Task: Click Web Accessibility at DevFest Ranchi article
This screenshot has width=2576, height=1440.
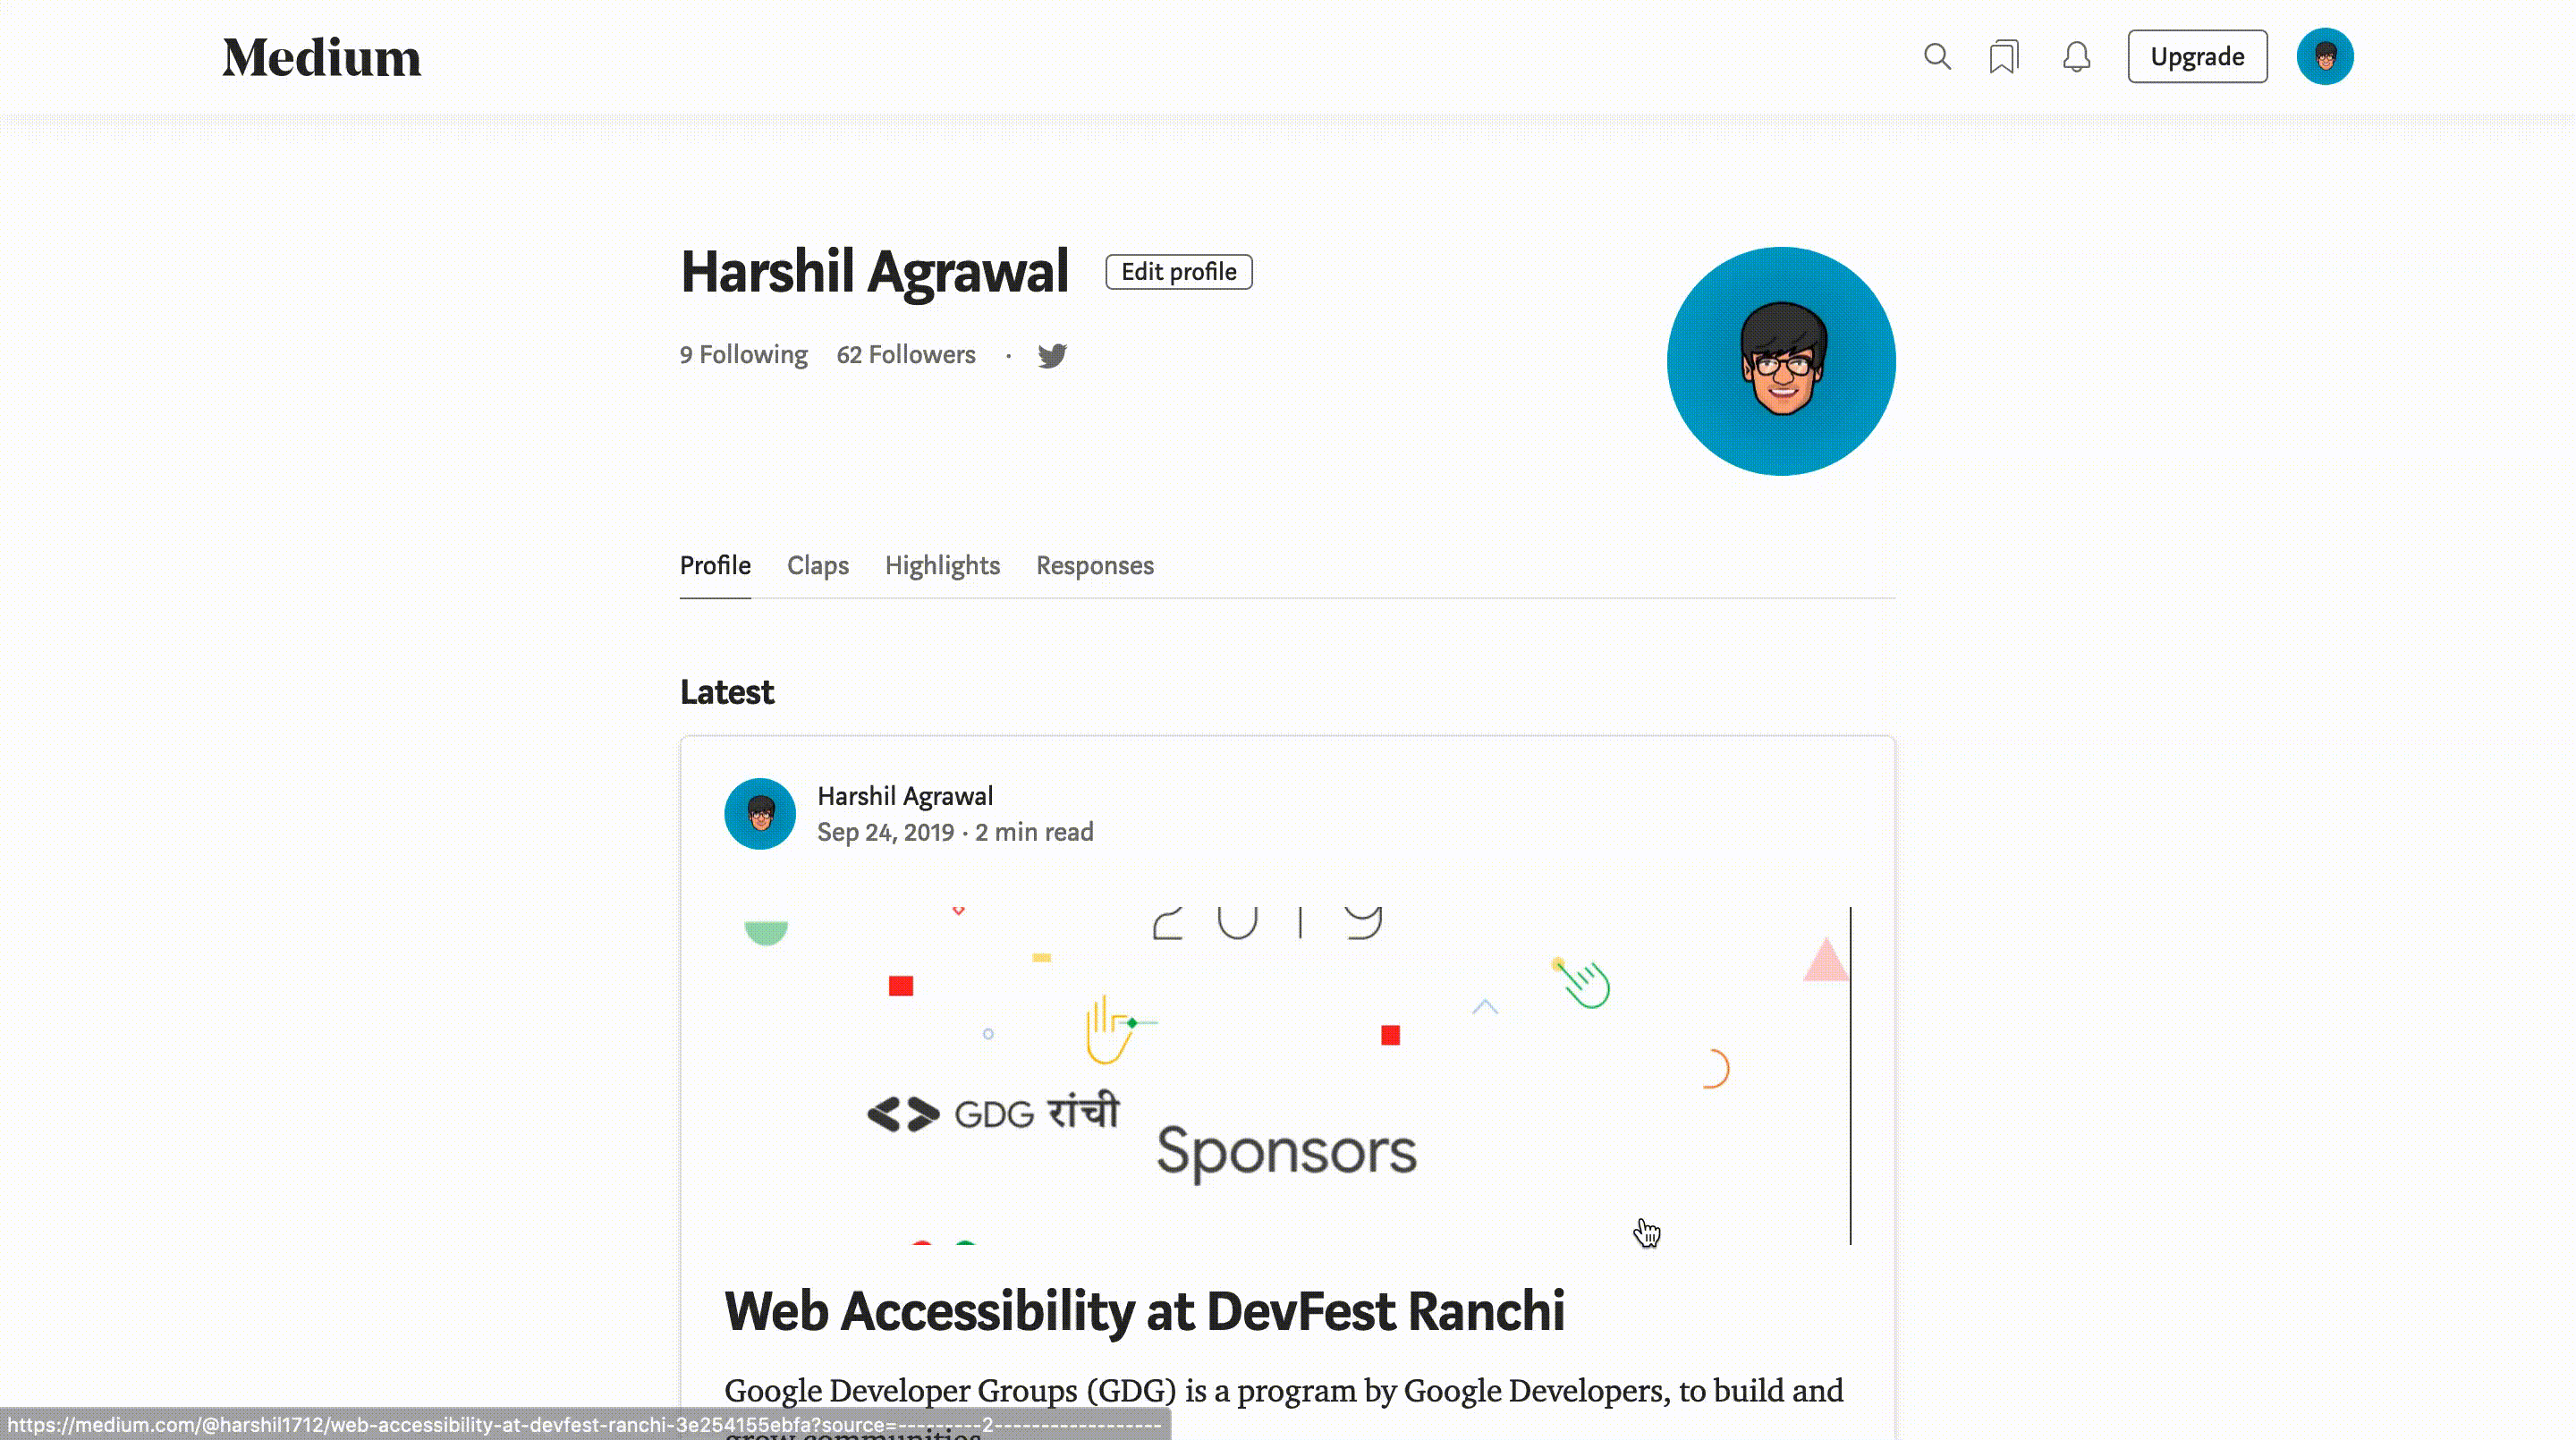Action: coord(1145,1311)
